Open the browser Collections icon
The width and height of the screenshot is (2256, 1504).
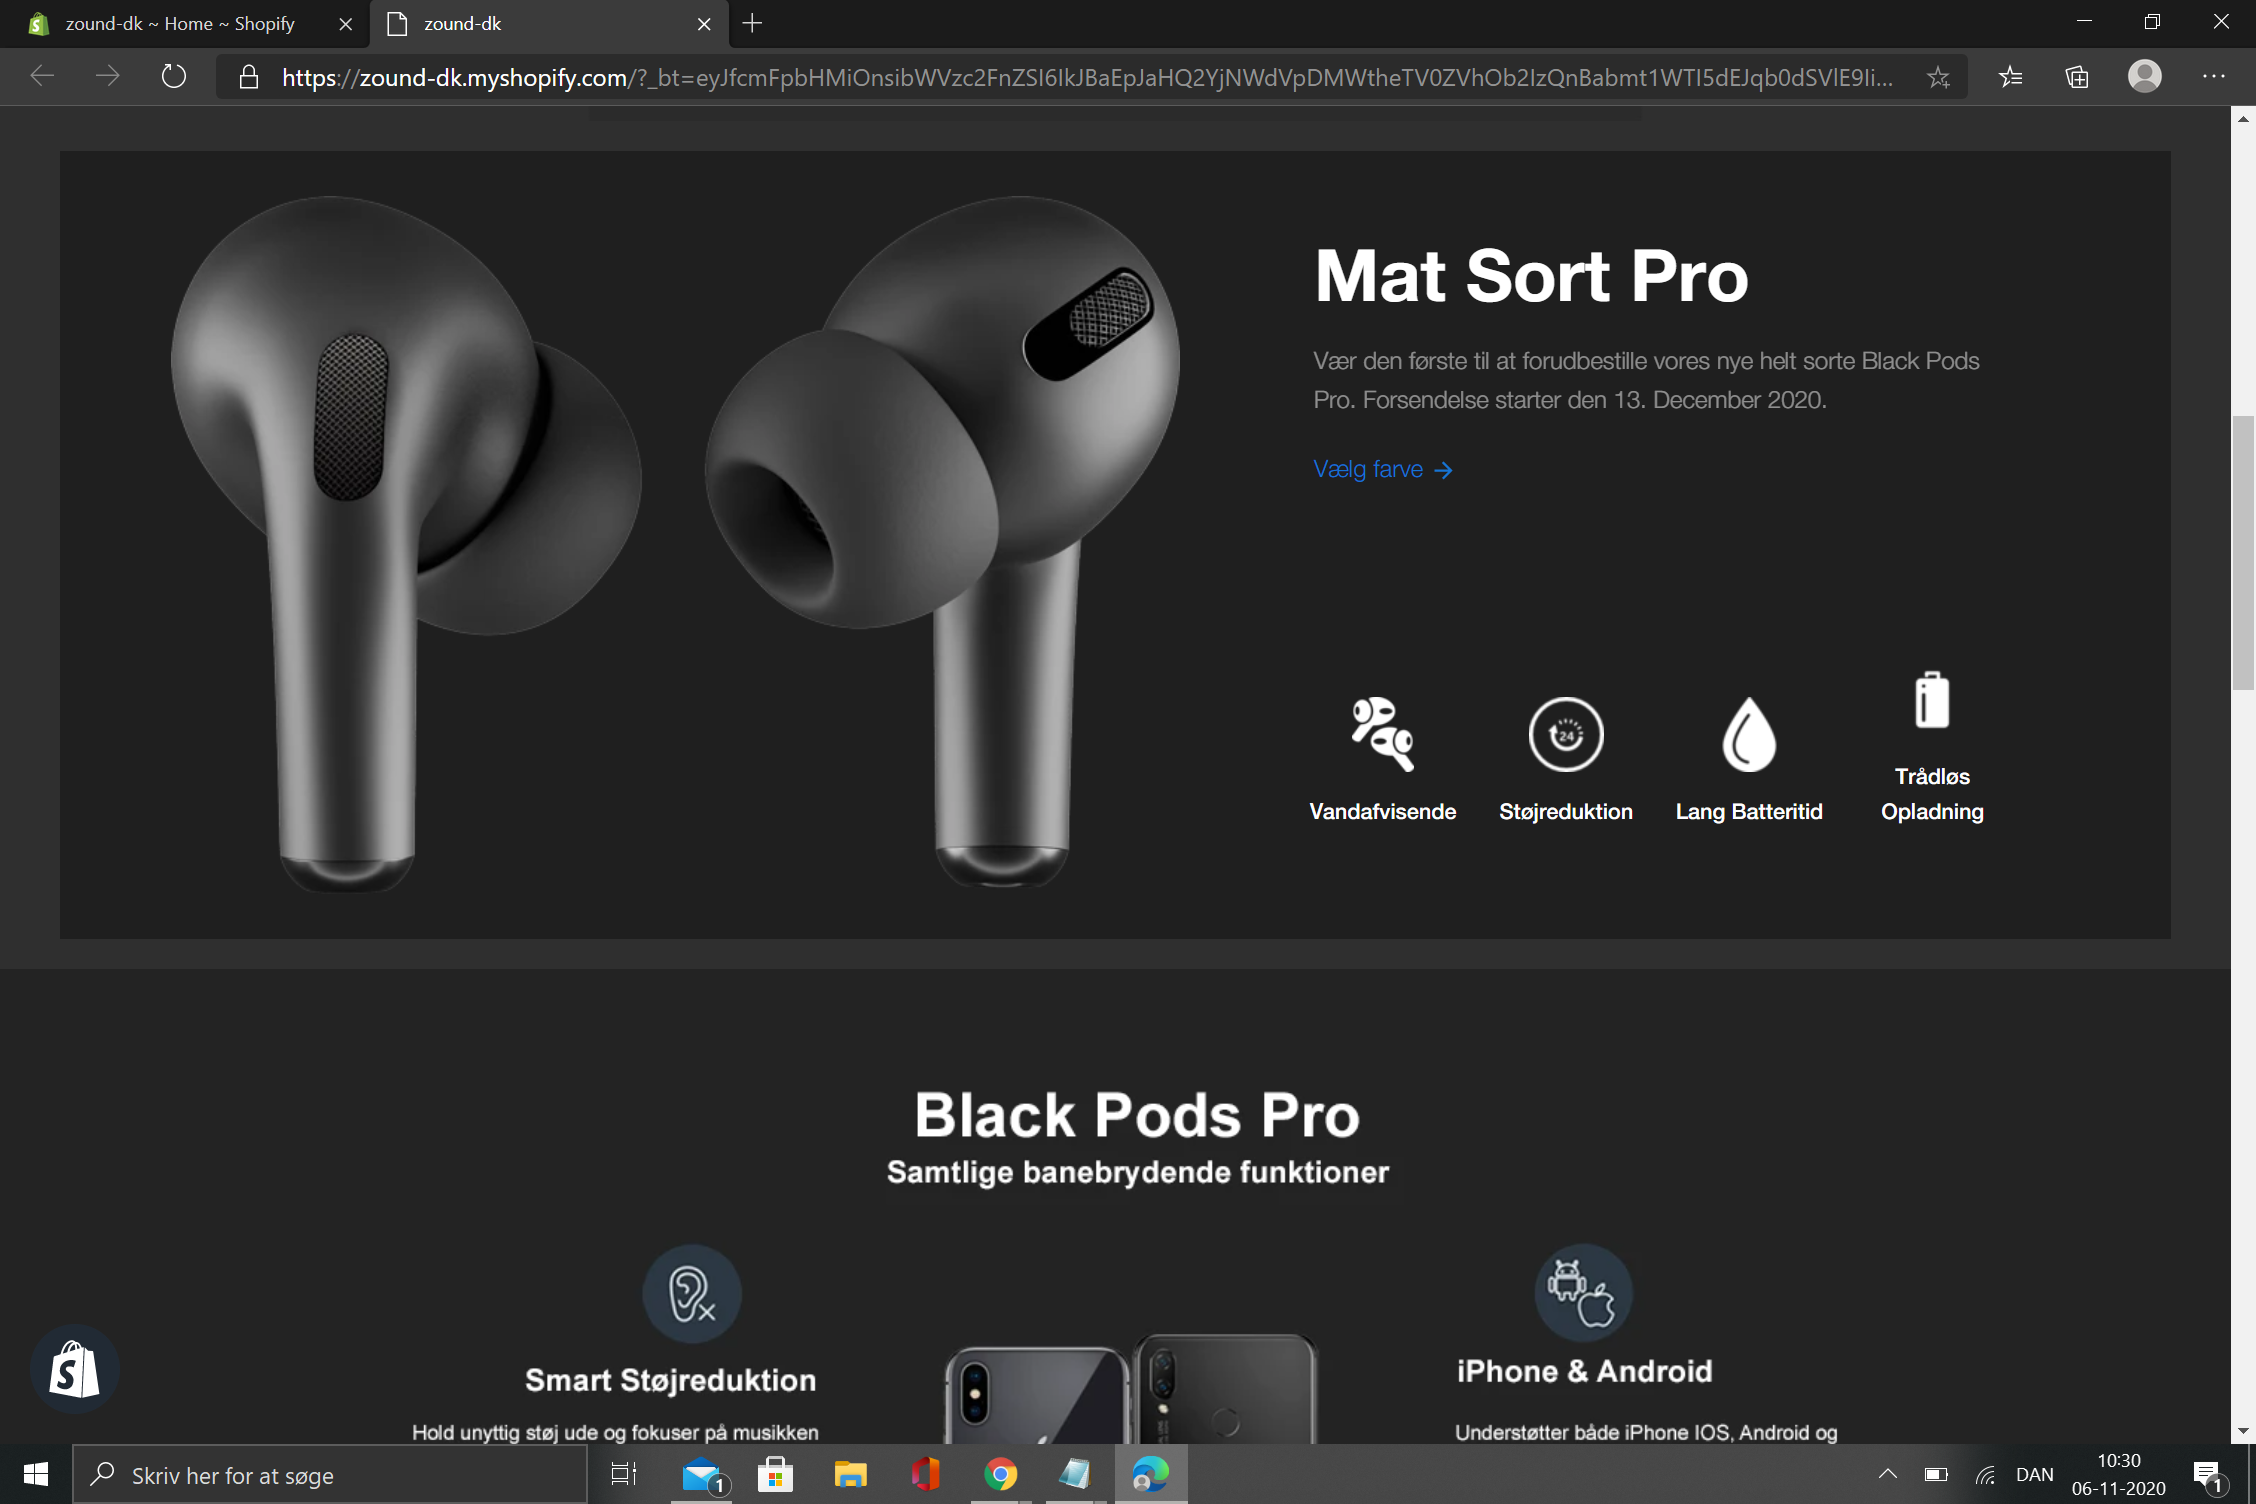tap(2077, 77)
